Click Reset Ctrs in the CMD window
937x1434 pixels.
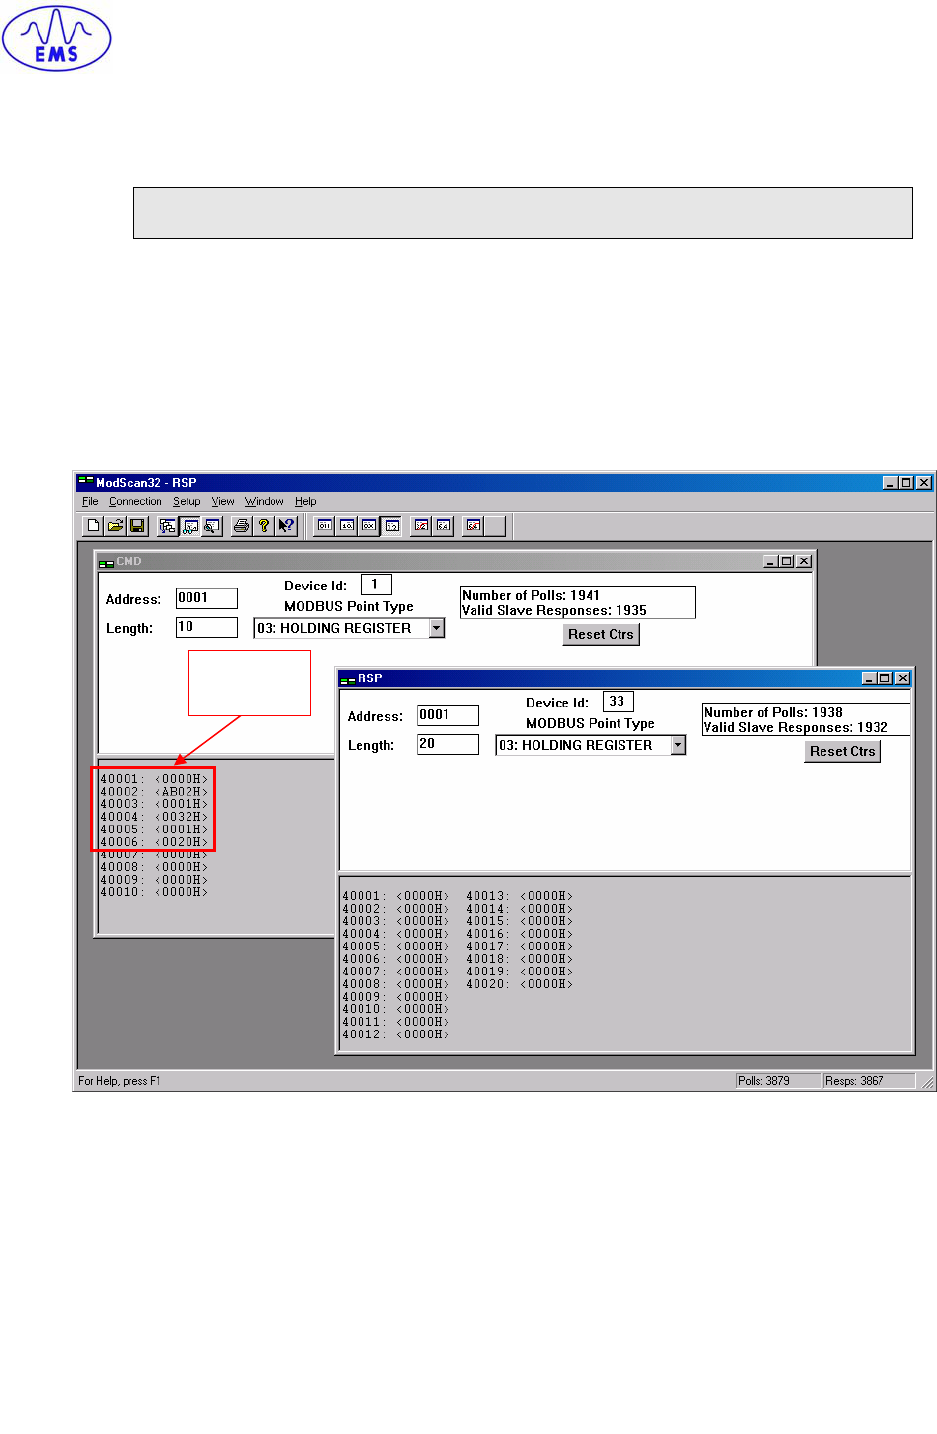tap(600, 634)
